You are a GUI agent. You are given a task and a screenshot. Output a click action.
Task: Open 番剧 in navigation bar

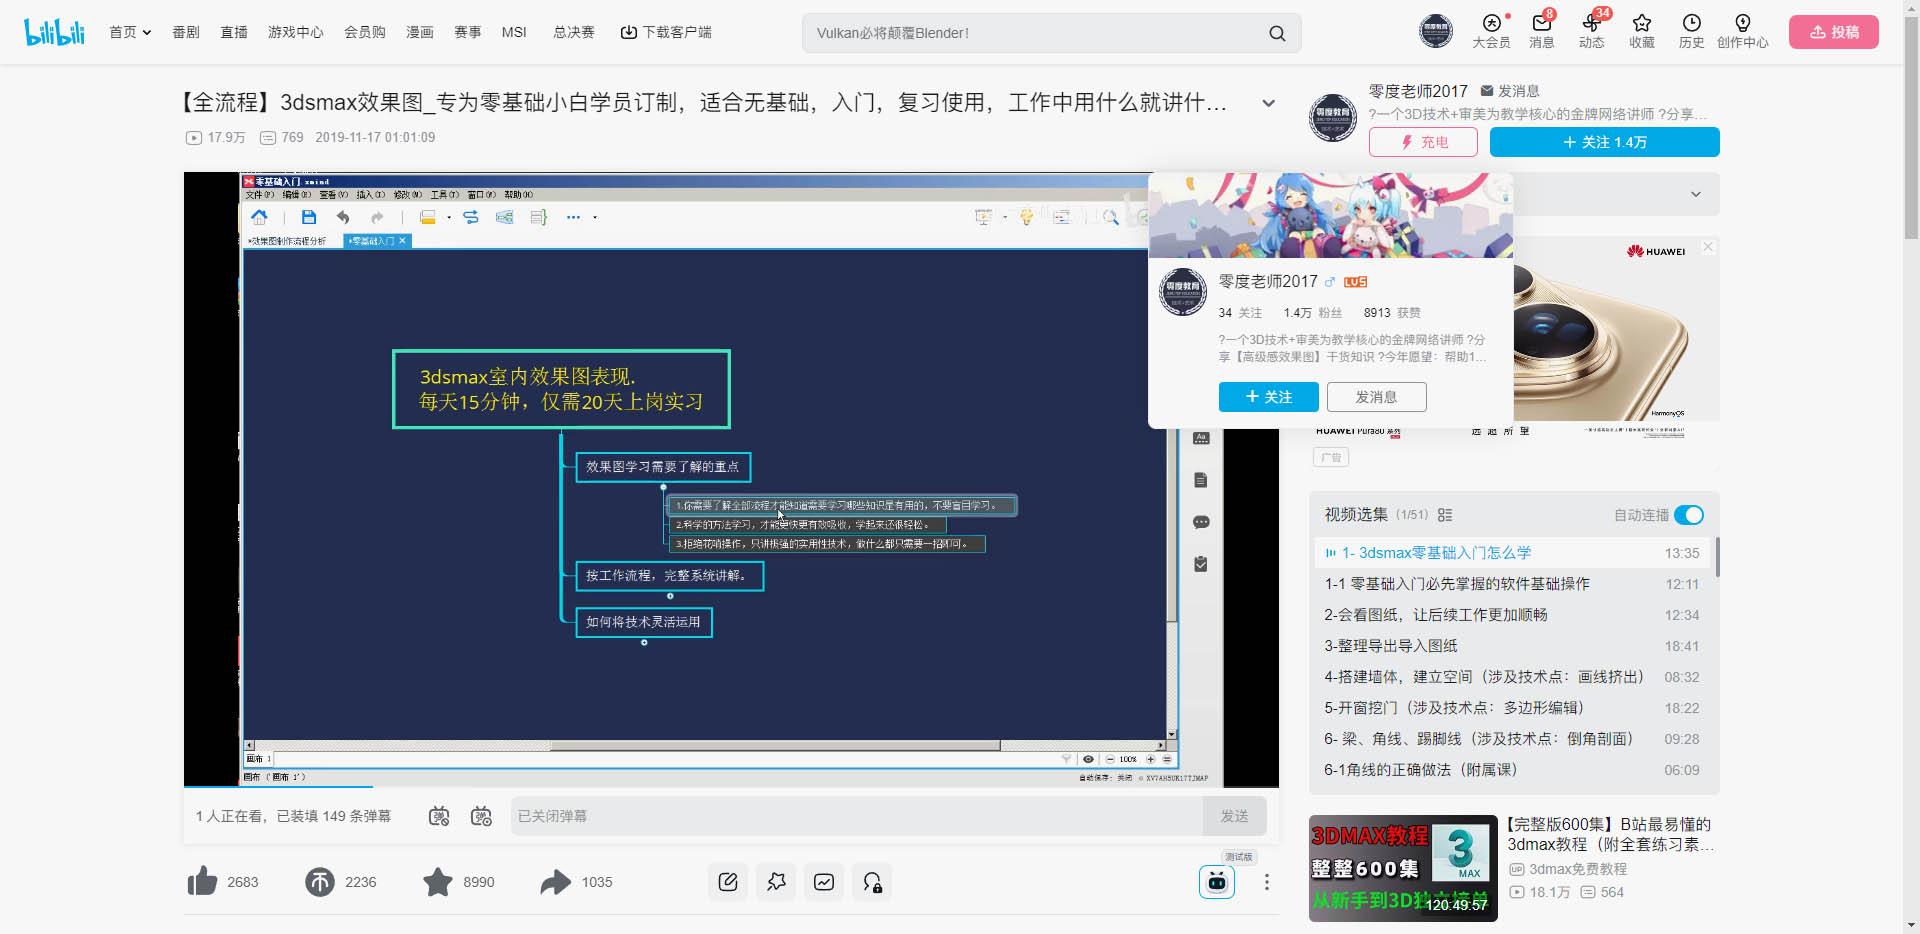click(x=186, y=32)
